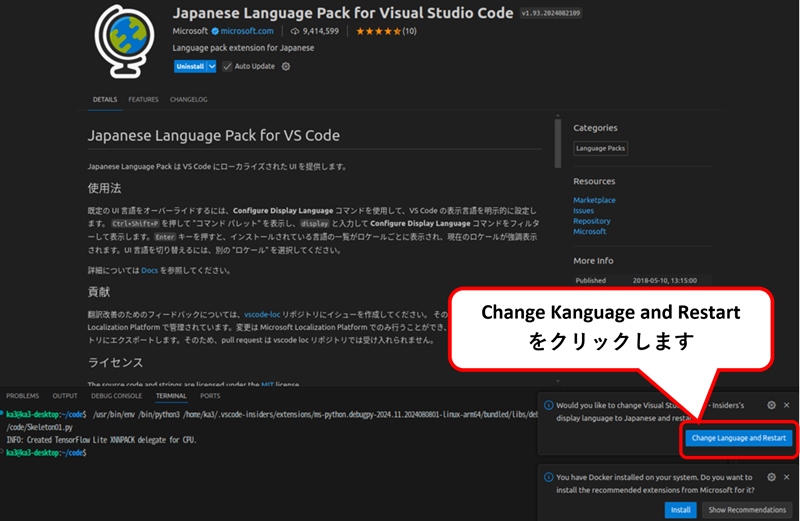Click the five-star rating

point(379,31)
